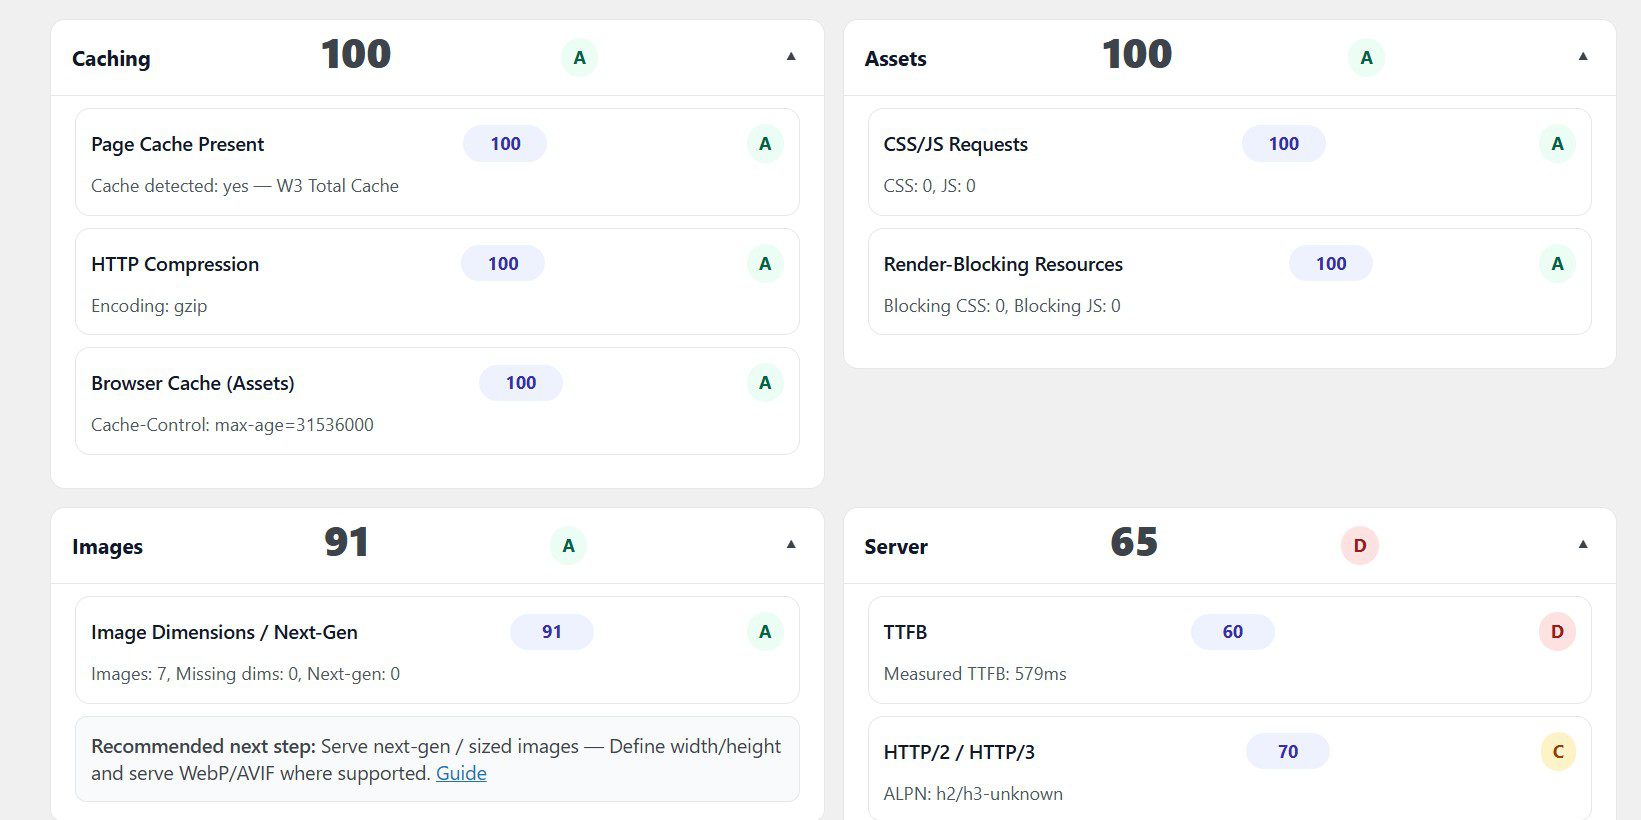Click 'Cache detected: yes — W3 Total Cache'
This screenshot has width=1641, height=820.
(x=245, y=186)
